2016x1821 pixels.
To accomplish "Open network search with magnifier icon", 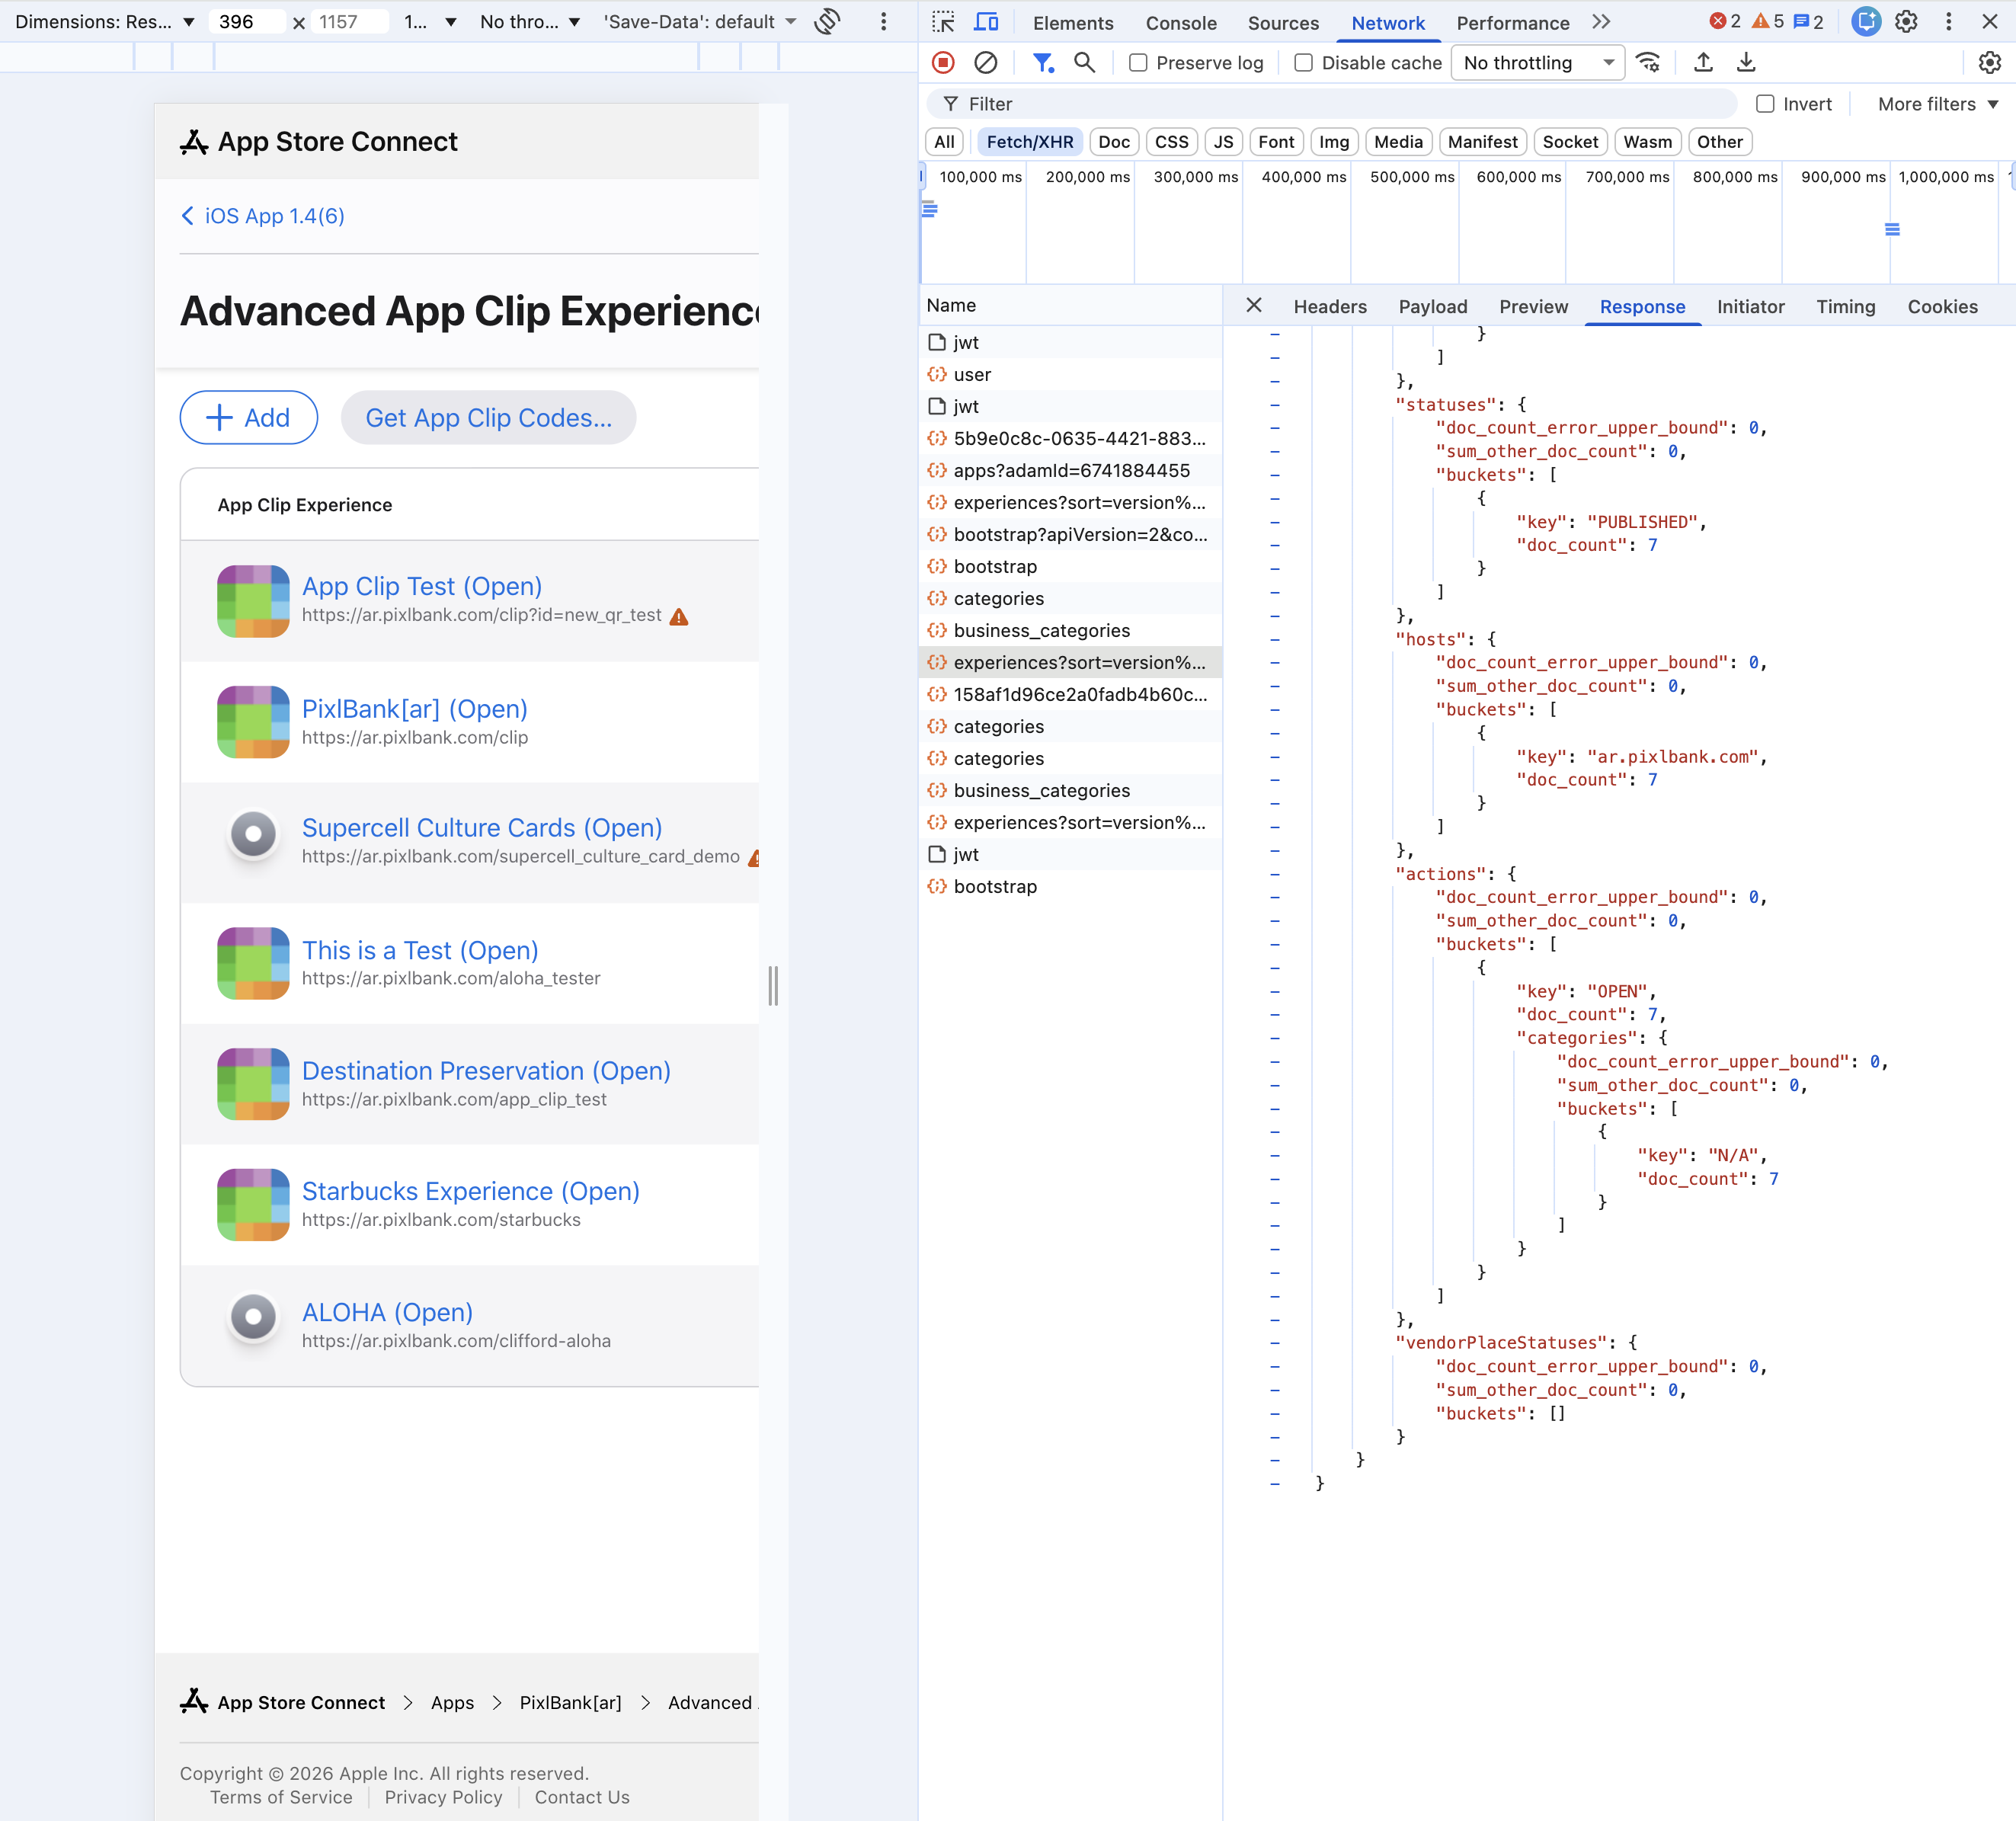I will click(1084, 63).
